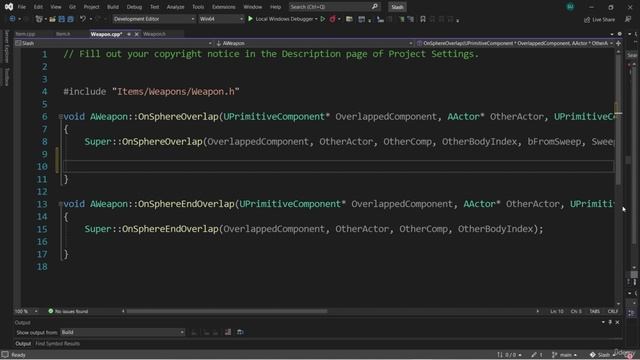
Task: Click the Save icon
Action: tap(62, 19)
